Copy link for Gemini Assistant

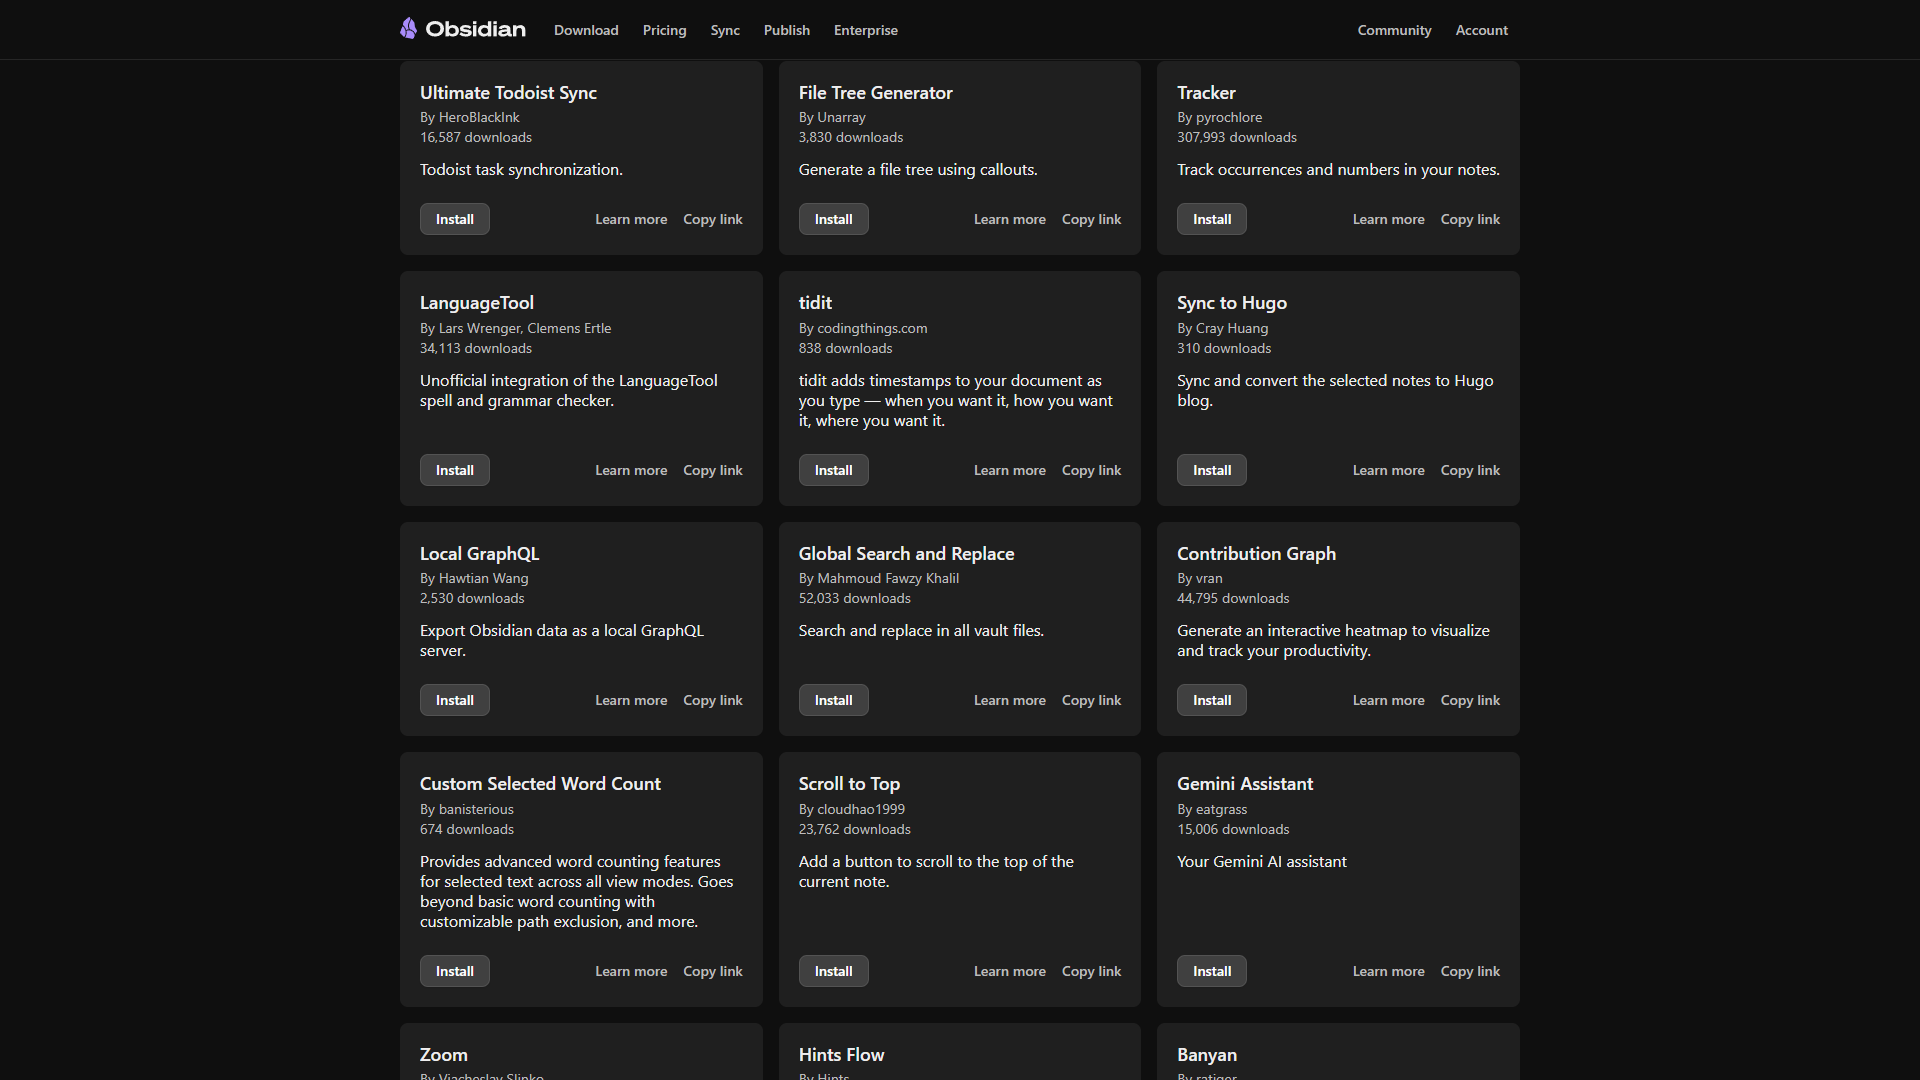click(1470, 971)
